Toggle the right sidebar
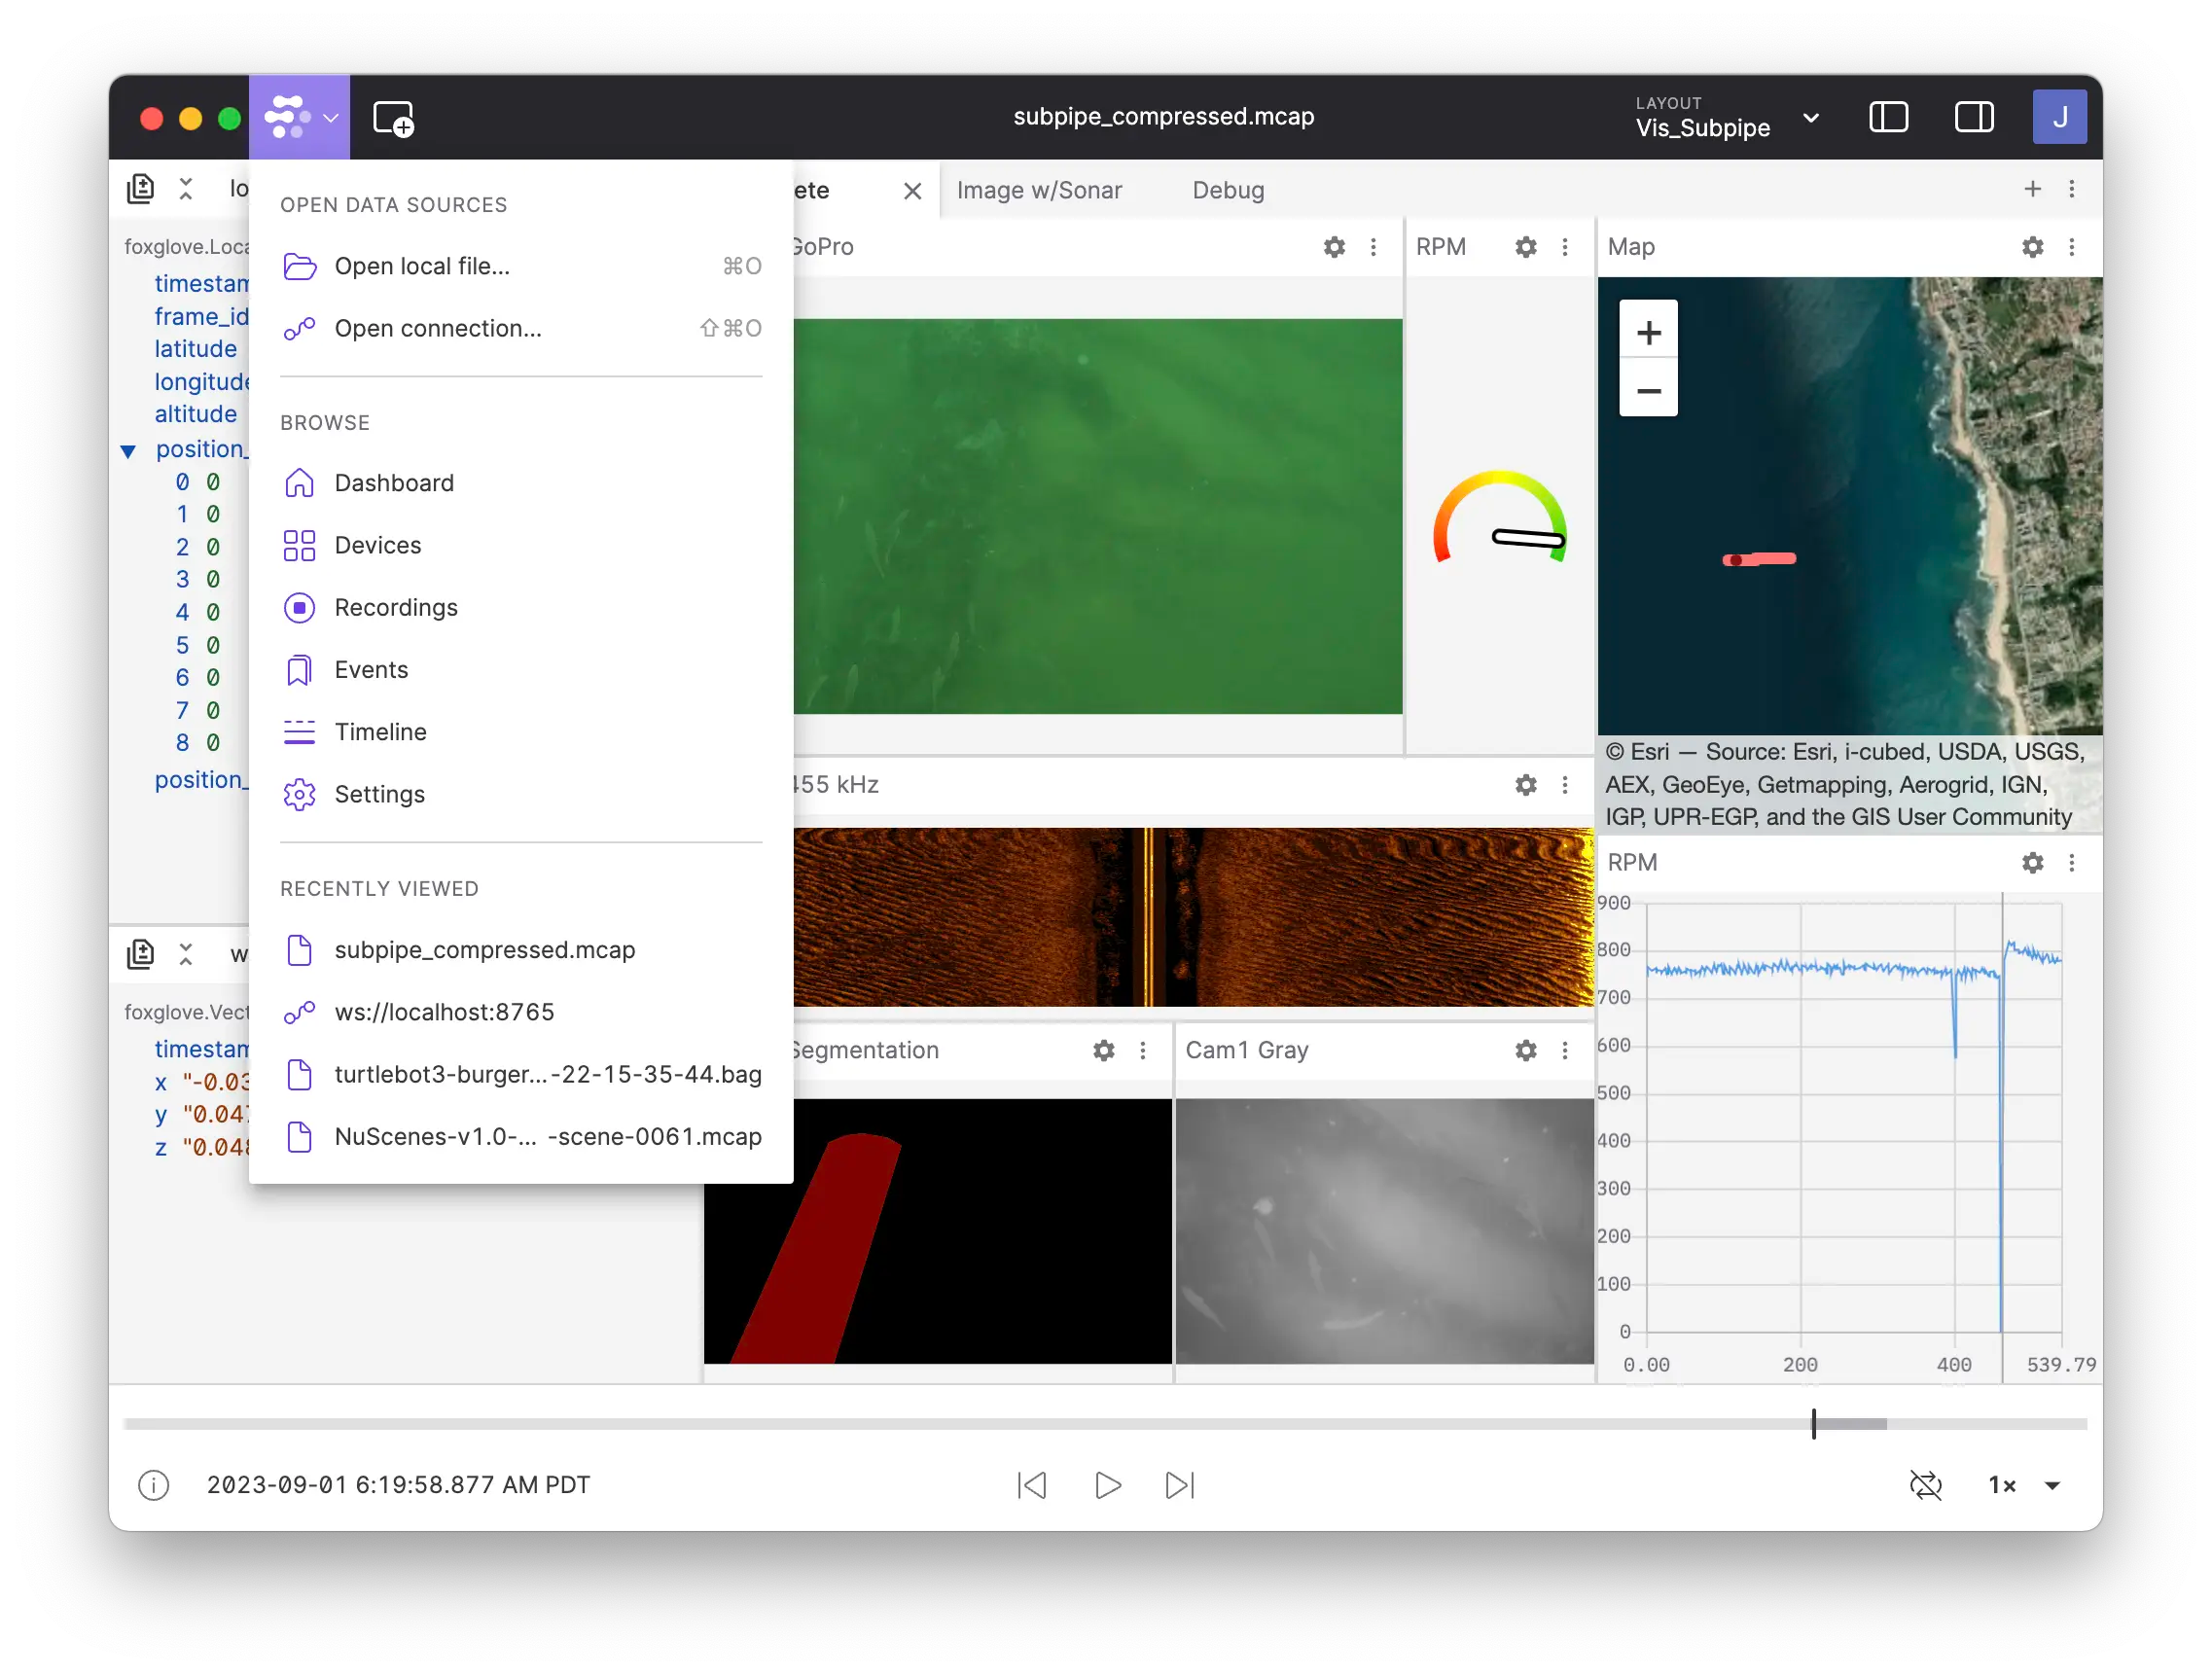Viewport: 2212px width, 1675px height. click(x=1974, y=117)
